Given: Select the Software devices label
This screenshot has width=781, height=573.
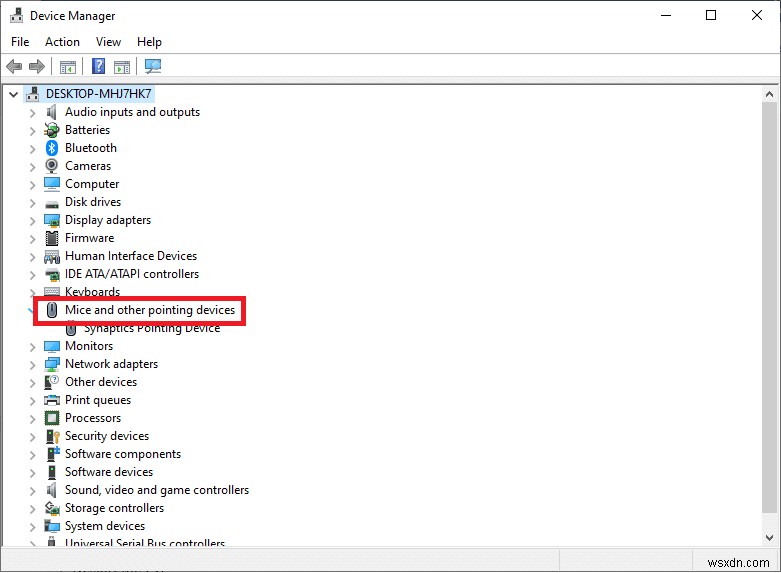Looking at the screenshot, I should click(x=109, y=472).
